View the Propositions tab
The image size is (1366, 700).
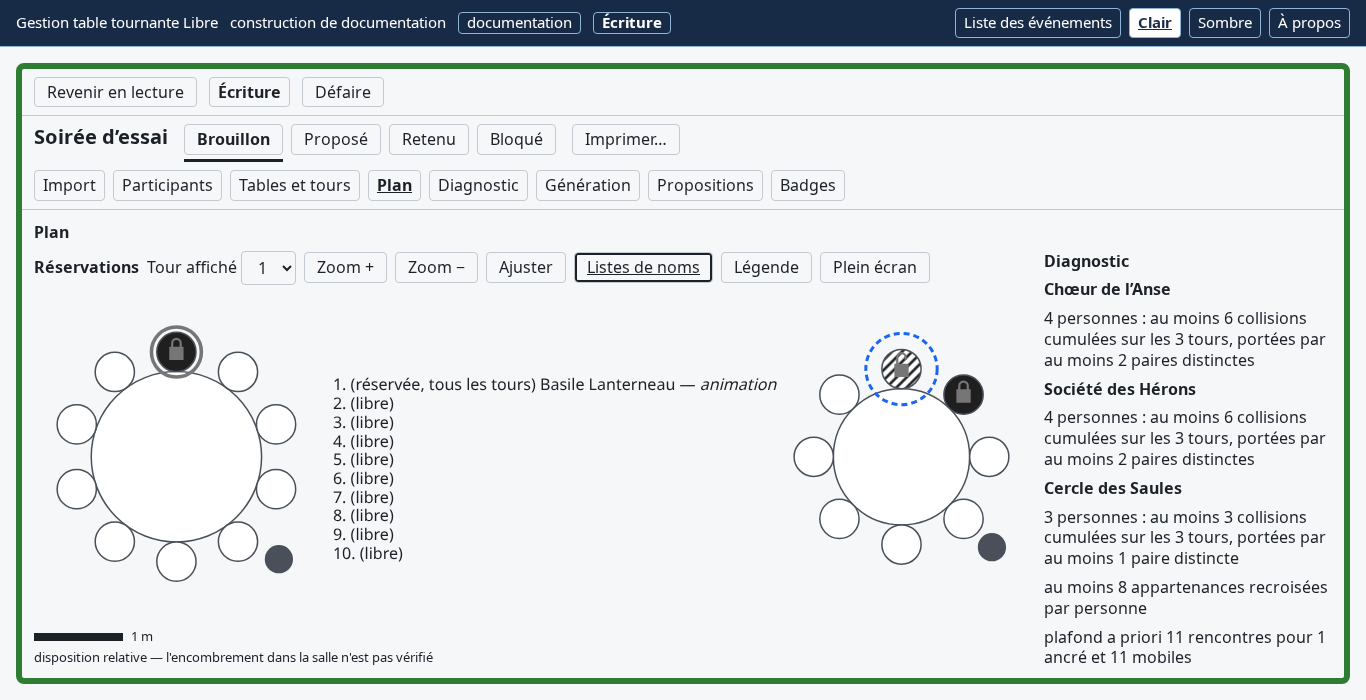(x=705, y=186)
